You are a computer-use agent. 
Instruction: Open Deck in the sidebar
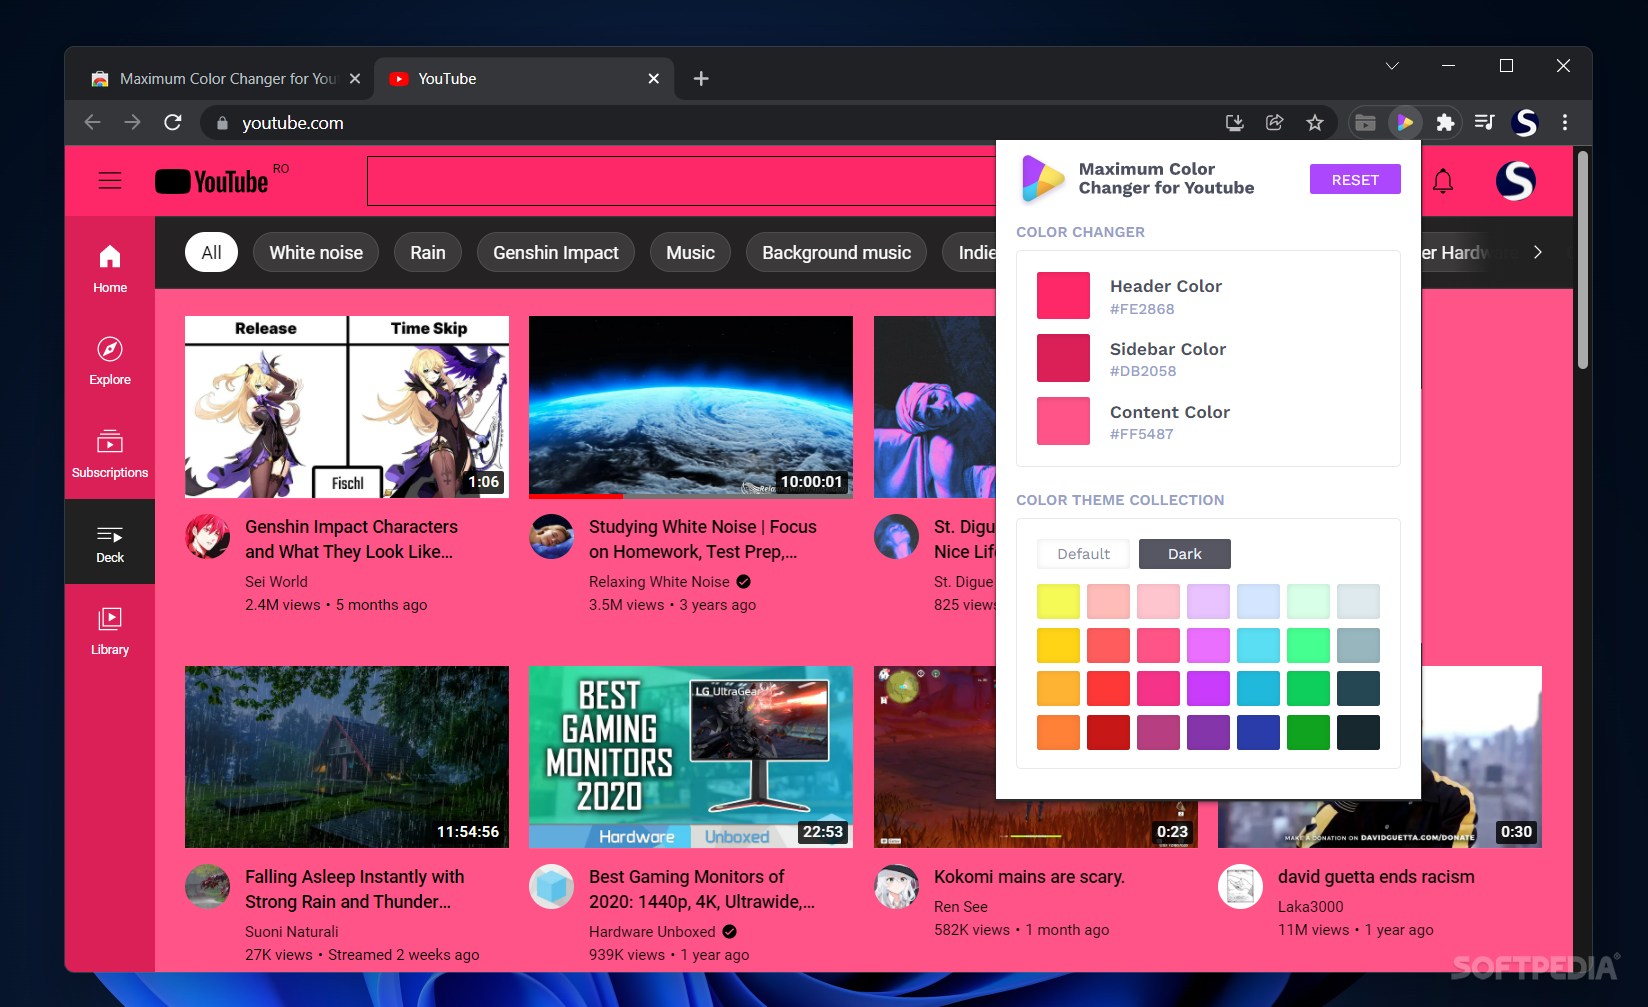110,543
